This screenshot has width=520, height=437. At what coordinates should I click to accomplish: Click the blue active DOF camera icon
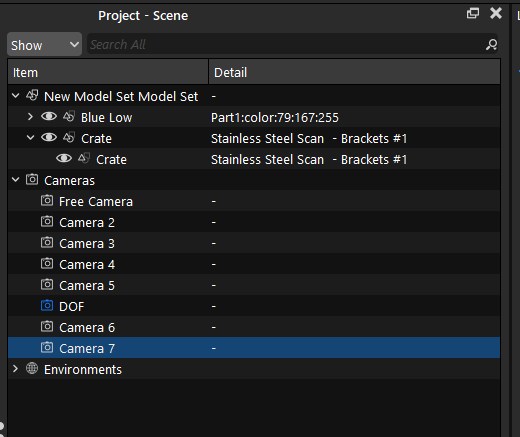pyautogui.click(x=47, y=305)
